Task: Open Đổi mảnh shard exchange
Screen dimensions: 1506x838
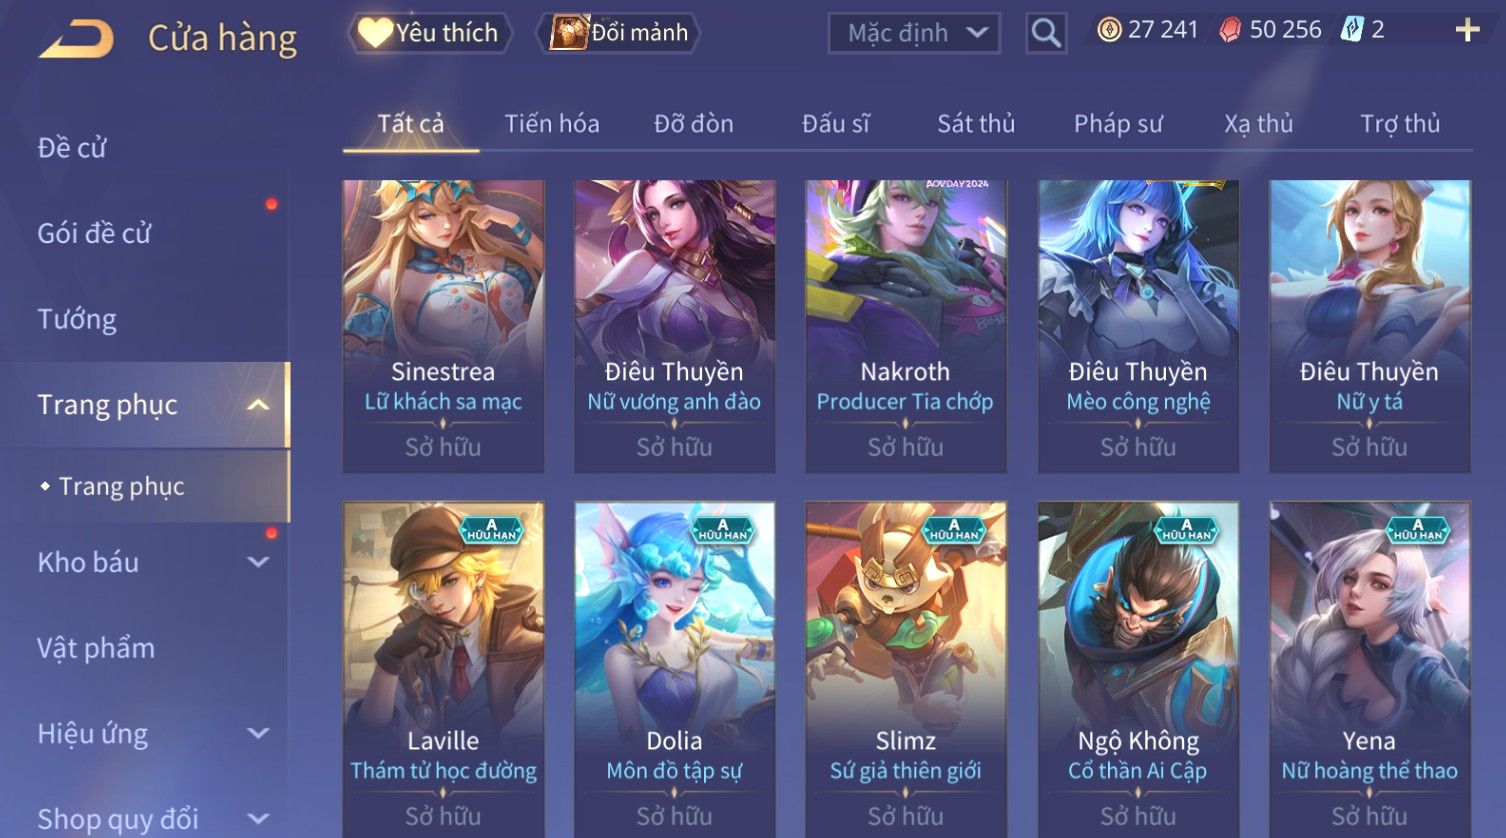Action: point(618,33)
